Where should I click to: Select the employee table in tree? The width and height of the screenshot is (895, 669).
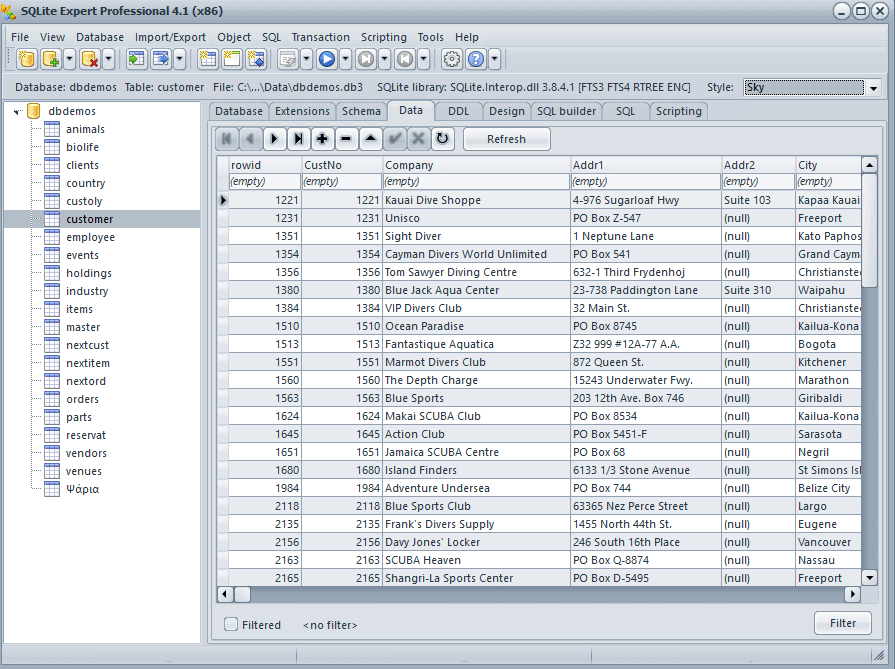coord(90,237)
